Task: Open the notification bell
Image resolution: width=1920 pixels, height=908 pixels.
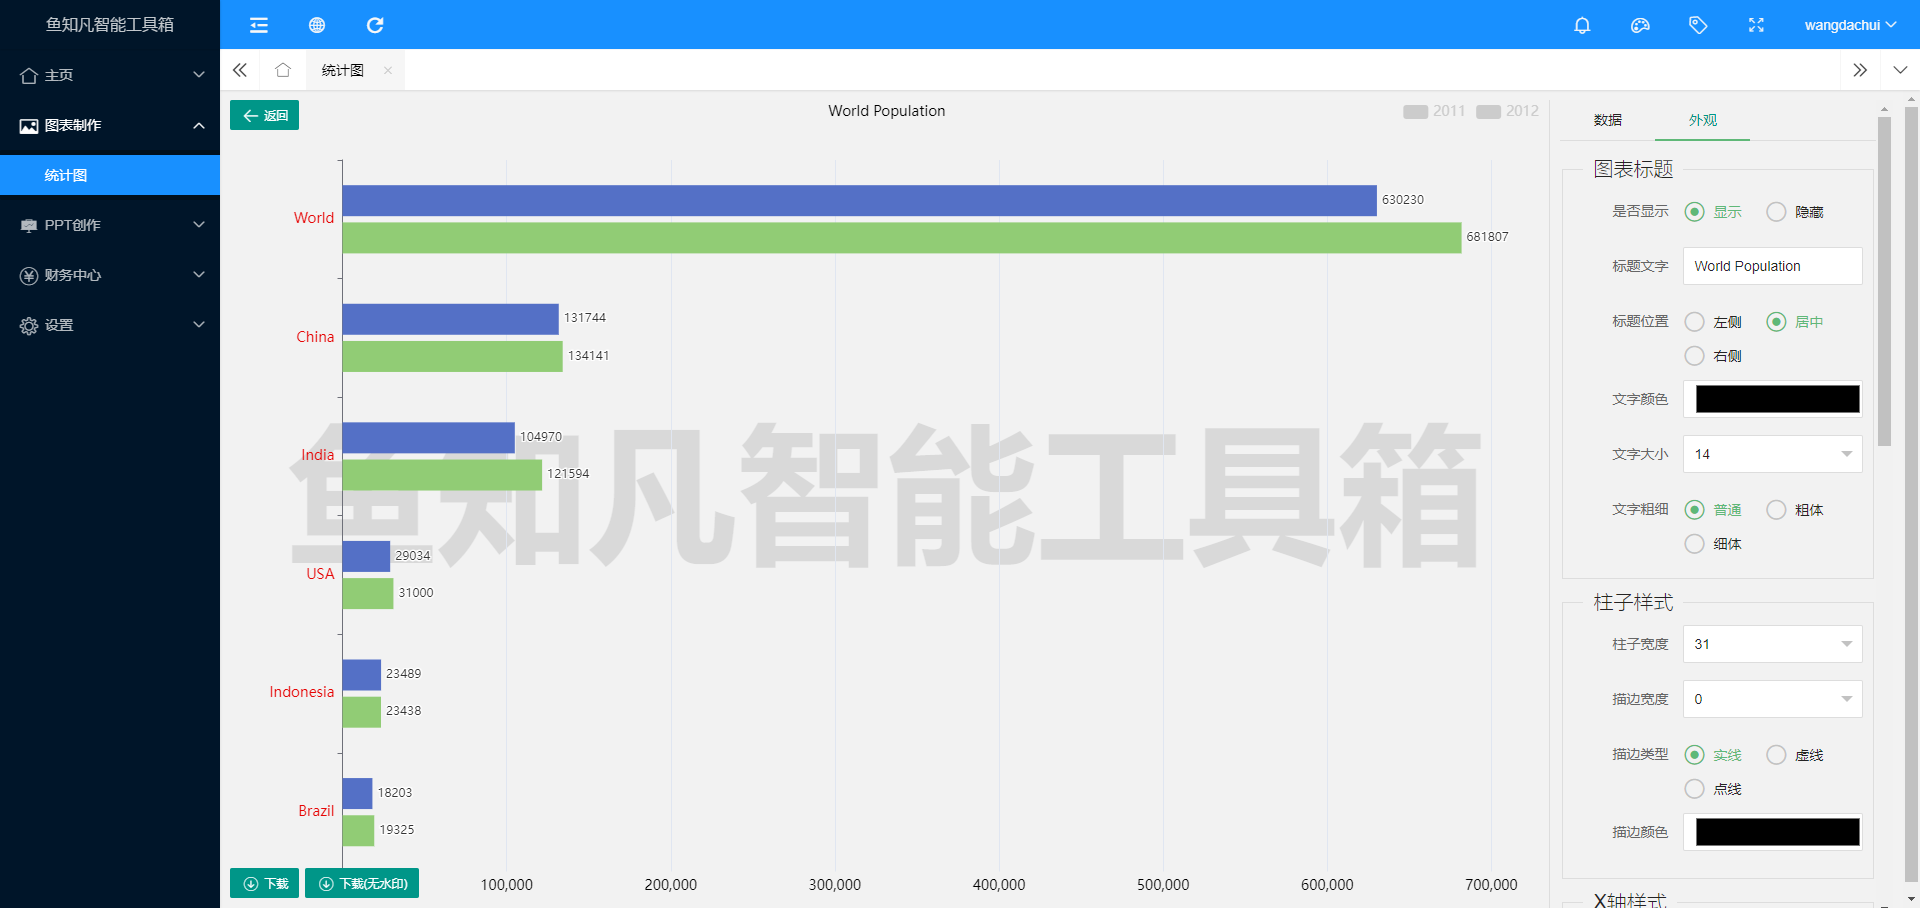Action: coord(1582,25)
